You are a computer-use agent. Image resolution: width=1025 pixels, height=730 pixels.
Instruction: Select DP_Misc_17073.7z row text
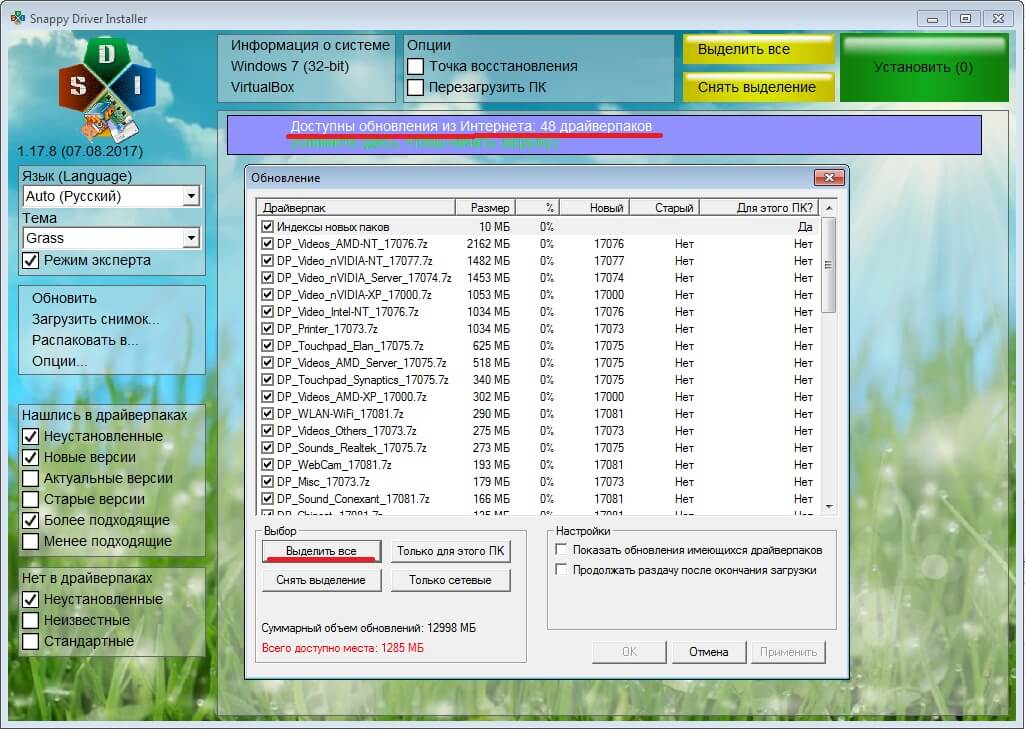[323, 482]
